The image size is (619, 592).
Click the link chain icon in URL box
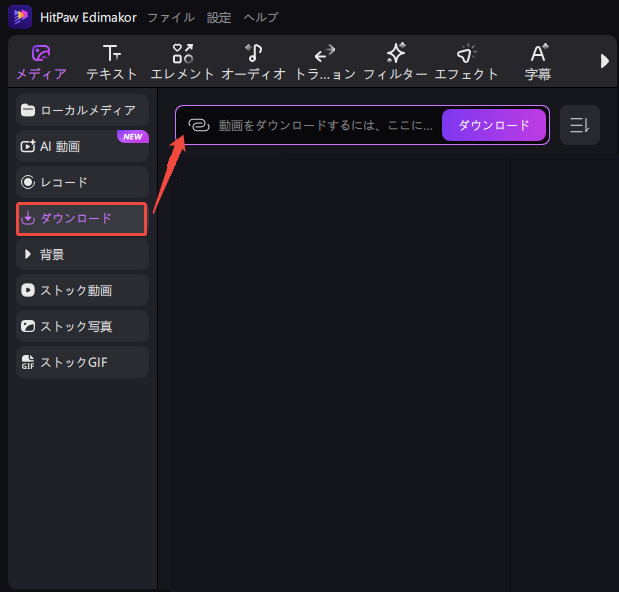(x=199, y=125)
